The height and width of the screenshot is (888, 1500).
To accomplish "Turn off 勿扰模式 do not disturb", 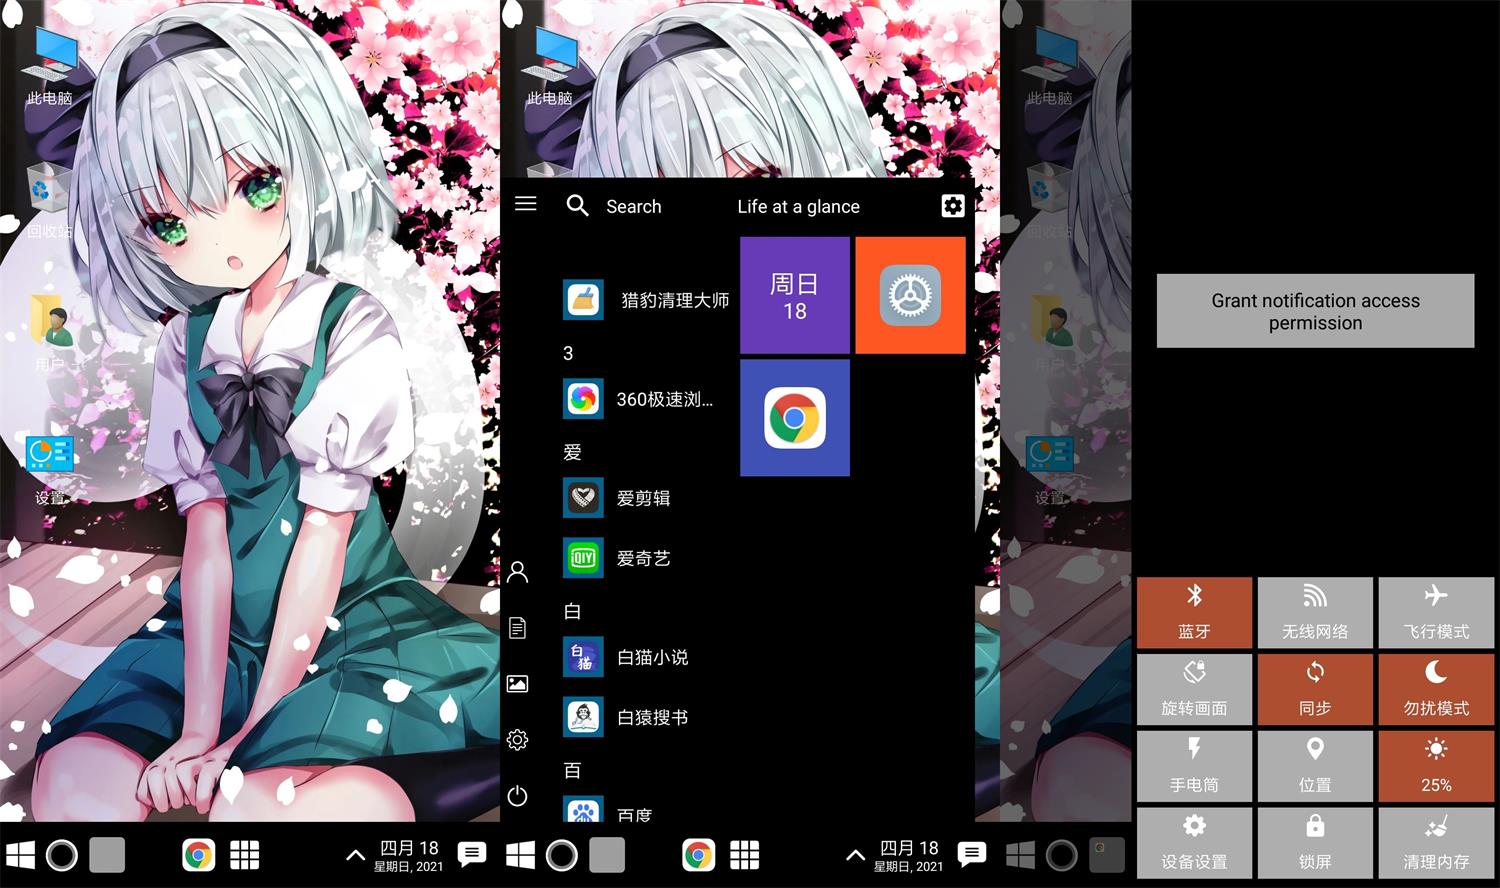I will [1435, 689].
